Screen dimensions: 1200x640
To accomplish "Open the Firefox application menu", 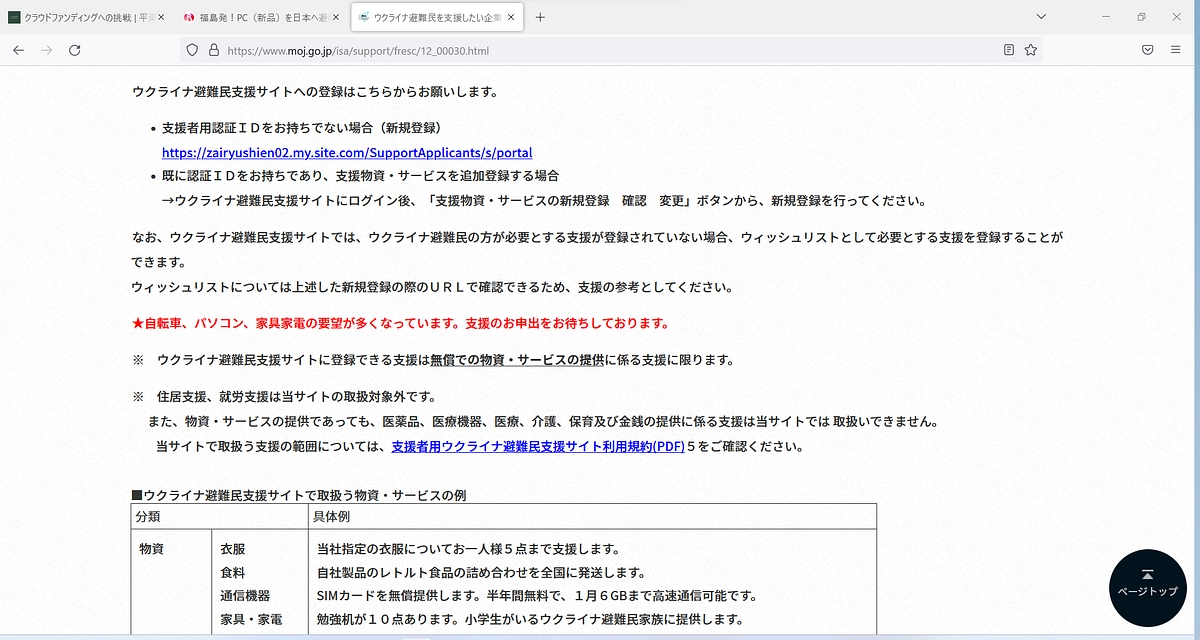I will [1176, 49].
